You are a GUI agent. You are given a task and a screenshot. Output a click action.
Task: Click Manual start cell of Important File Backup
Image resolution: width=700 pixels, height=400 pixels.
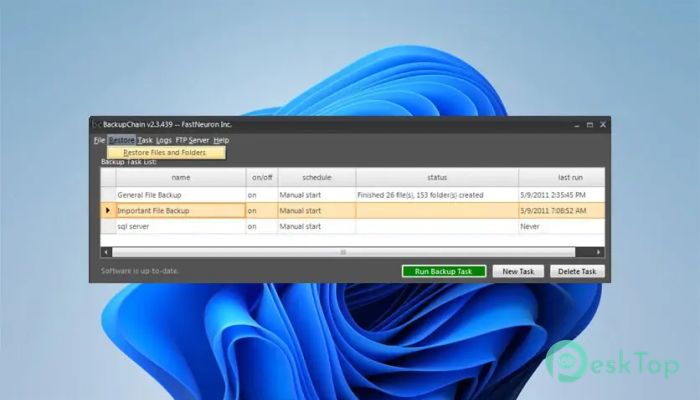click(317, 210)
